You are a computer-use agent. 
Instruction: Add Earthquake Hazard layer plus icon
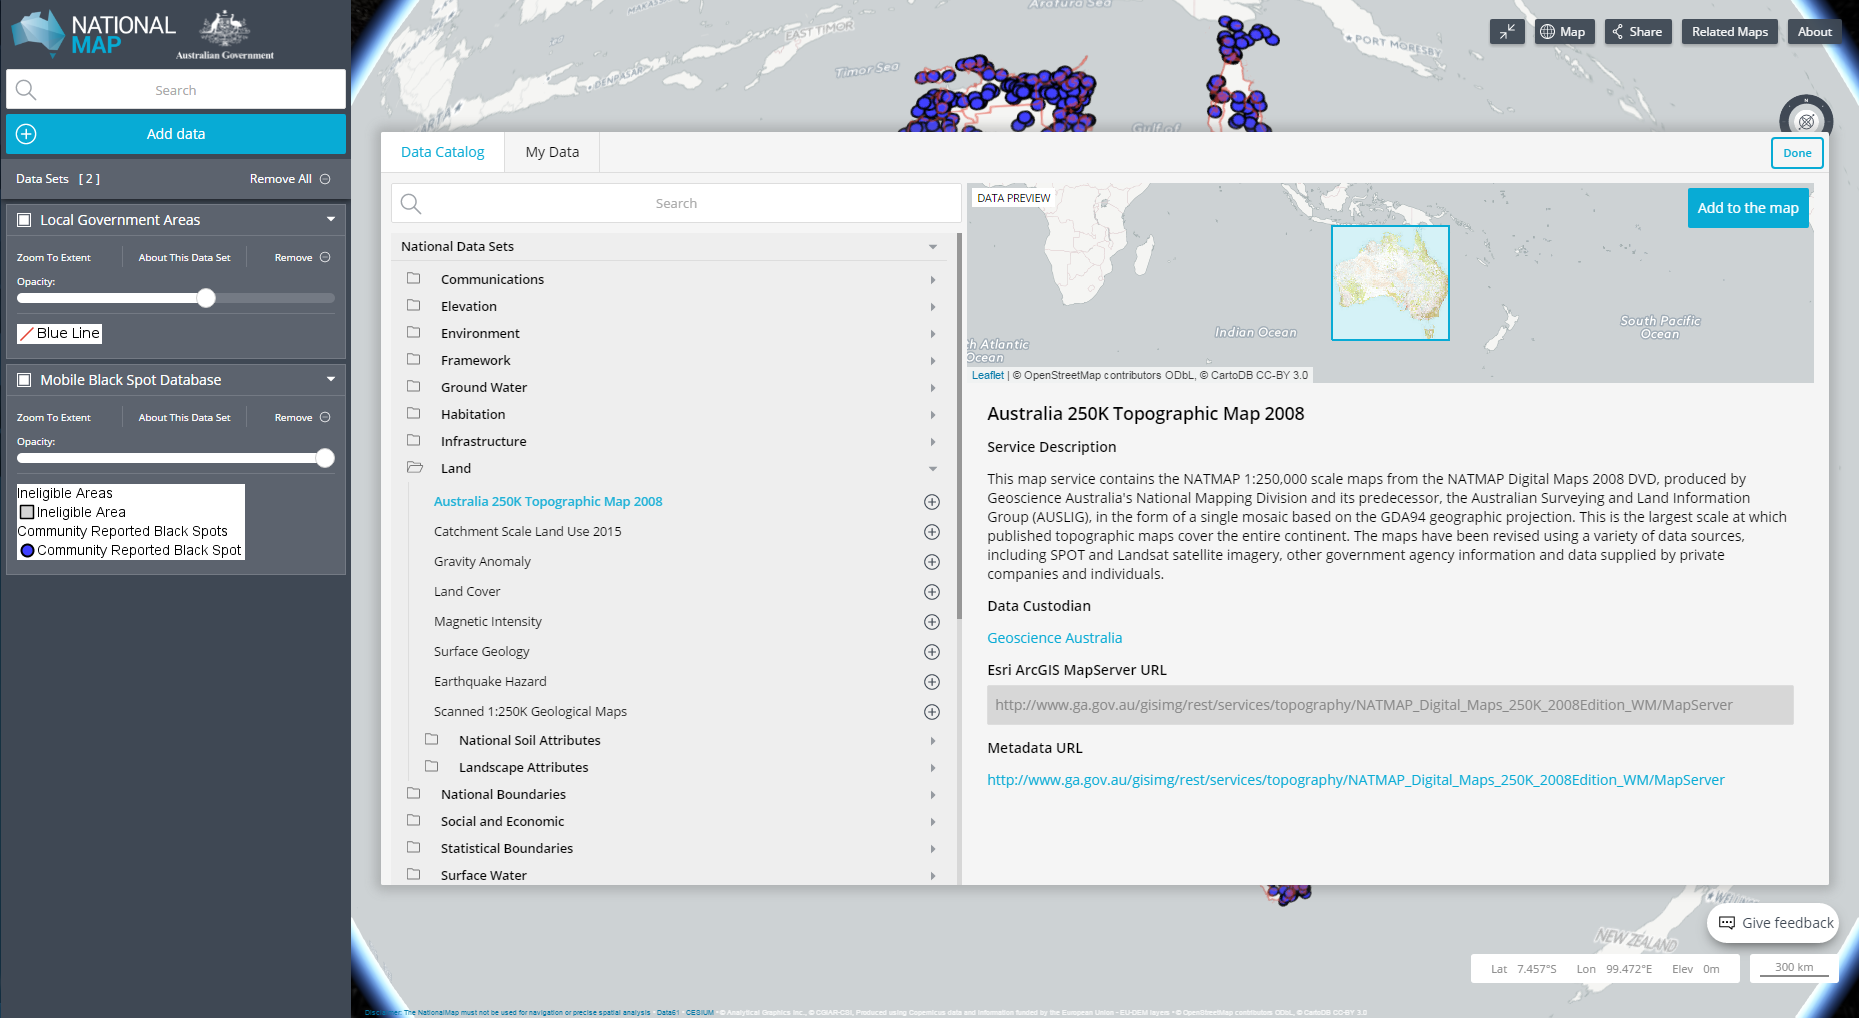coord(931,682)
